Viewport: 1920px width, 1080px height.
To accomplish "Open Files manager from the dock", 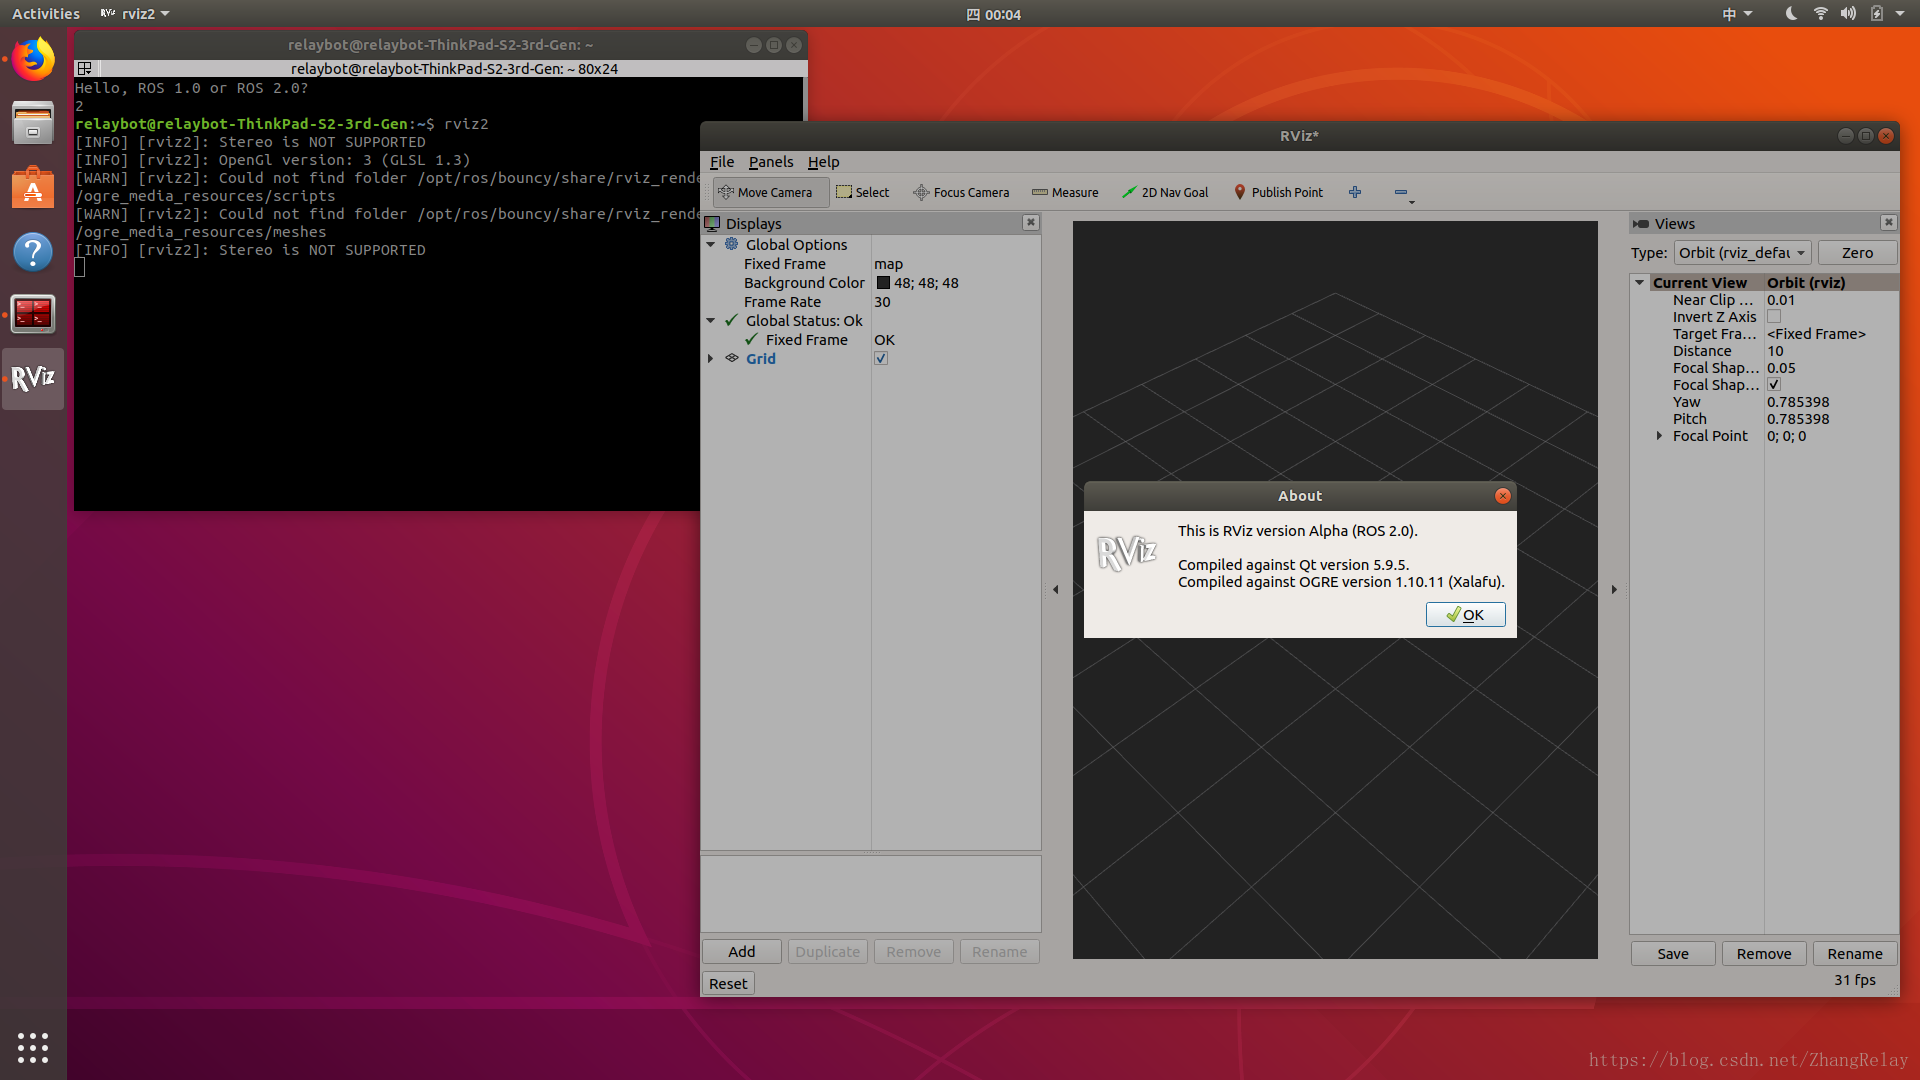I will pyautogui.click(x=33, y=123).
